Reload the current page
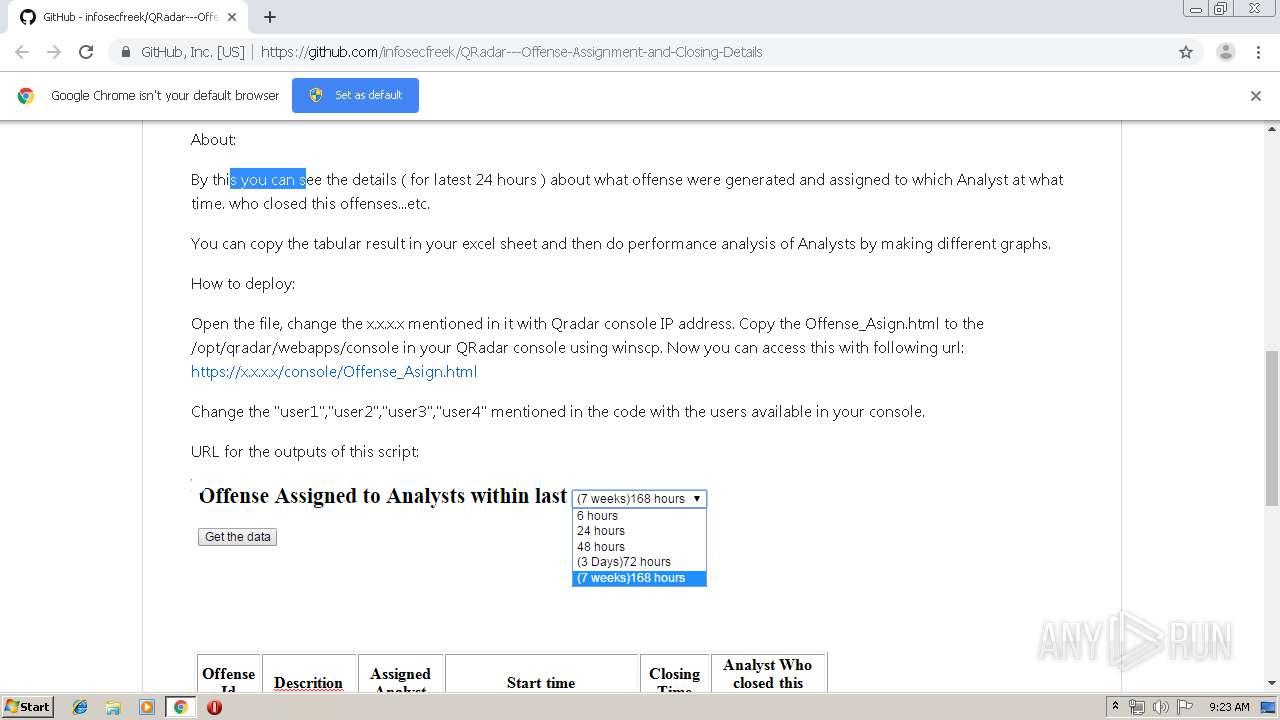Screen dimensions: 1280x720 (86, 52)
